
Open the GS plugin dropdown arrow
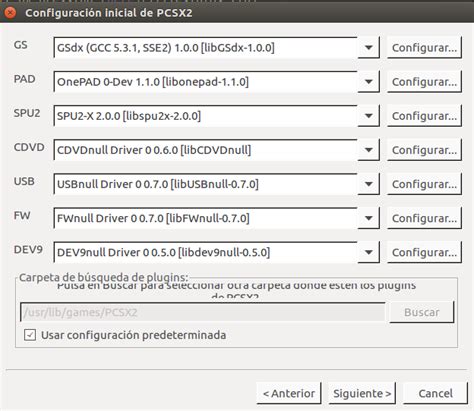(x=368, y=48)
